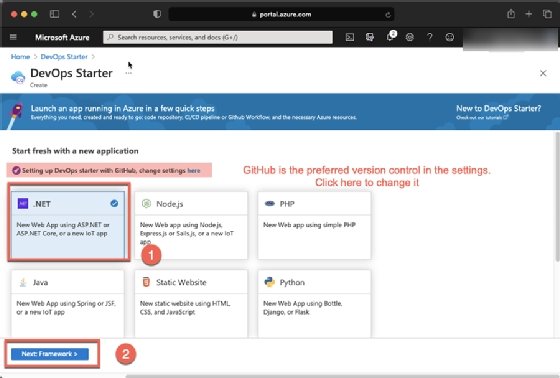Image resolution: width=560 pixels, height=378 pixels.
Task: Open 'Check out our tutorials' link
Action: pyautogui.click(x=482, y=118)
